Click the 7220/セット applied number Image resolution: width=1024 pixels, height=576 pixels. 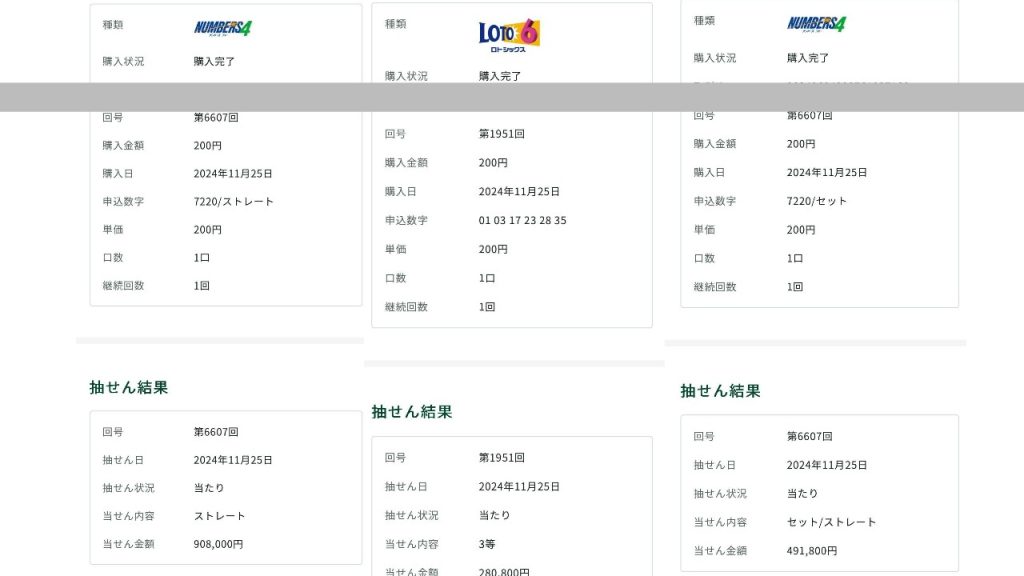(x=816, y=201)
